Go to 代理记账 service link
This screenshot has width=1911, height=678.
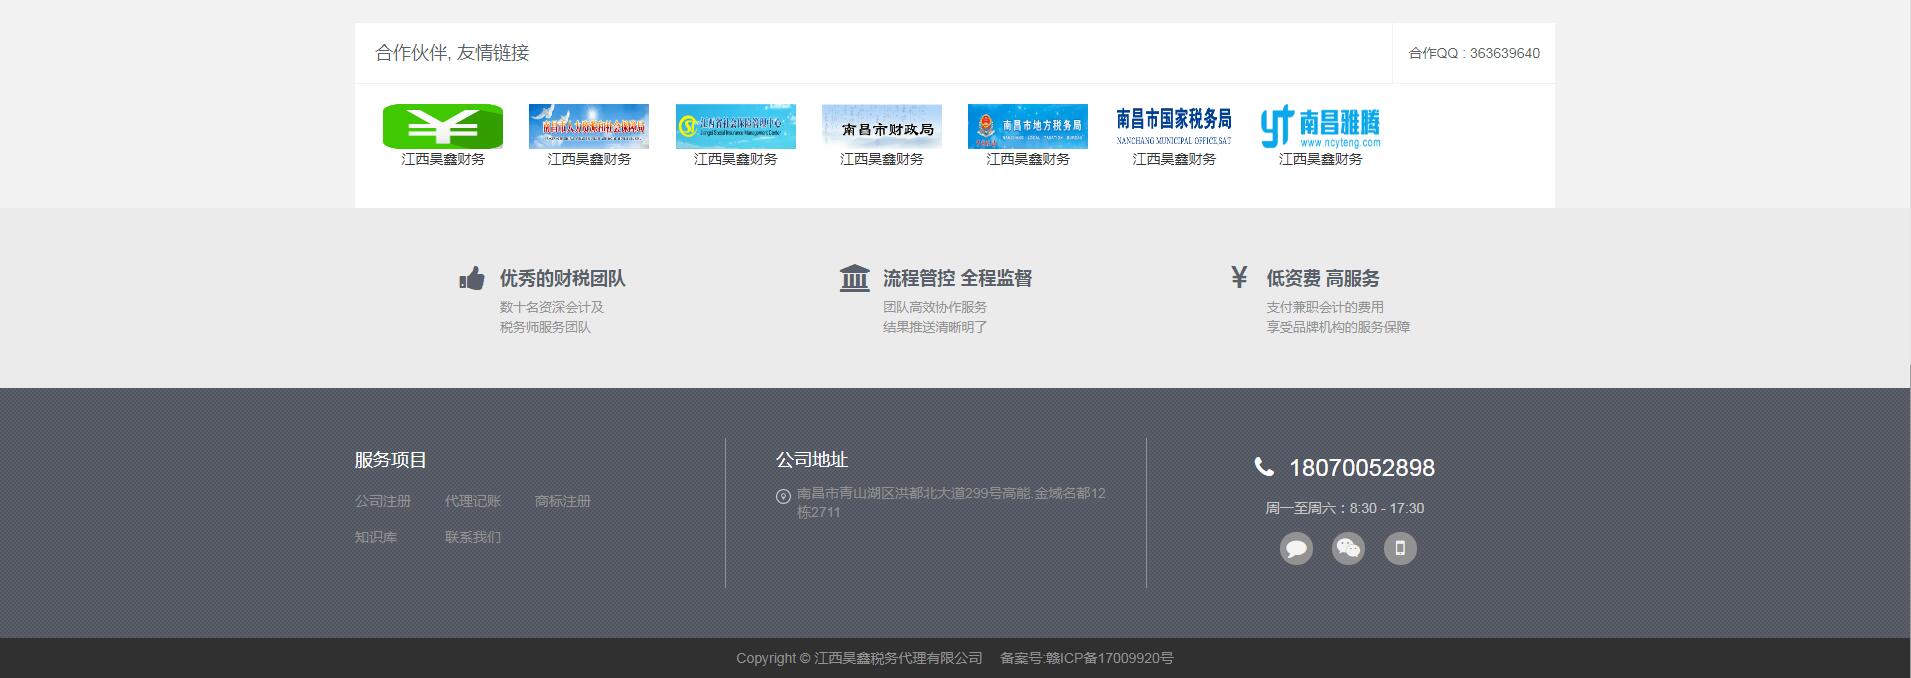point(473,501)
